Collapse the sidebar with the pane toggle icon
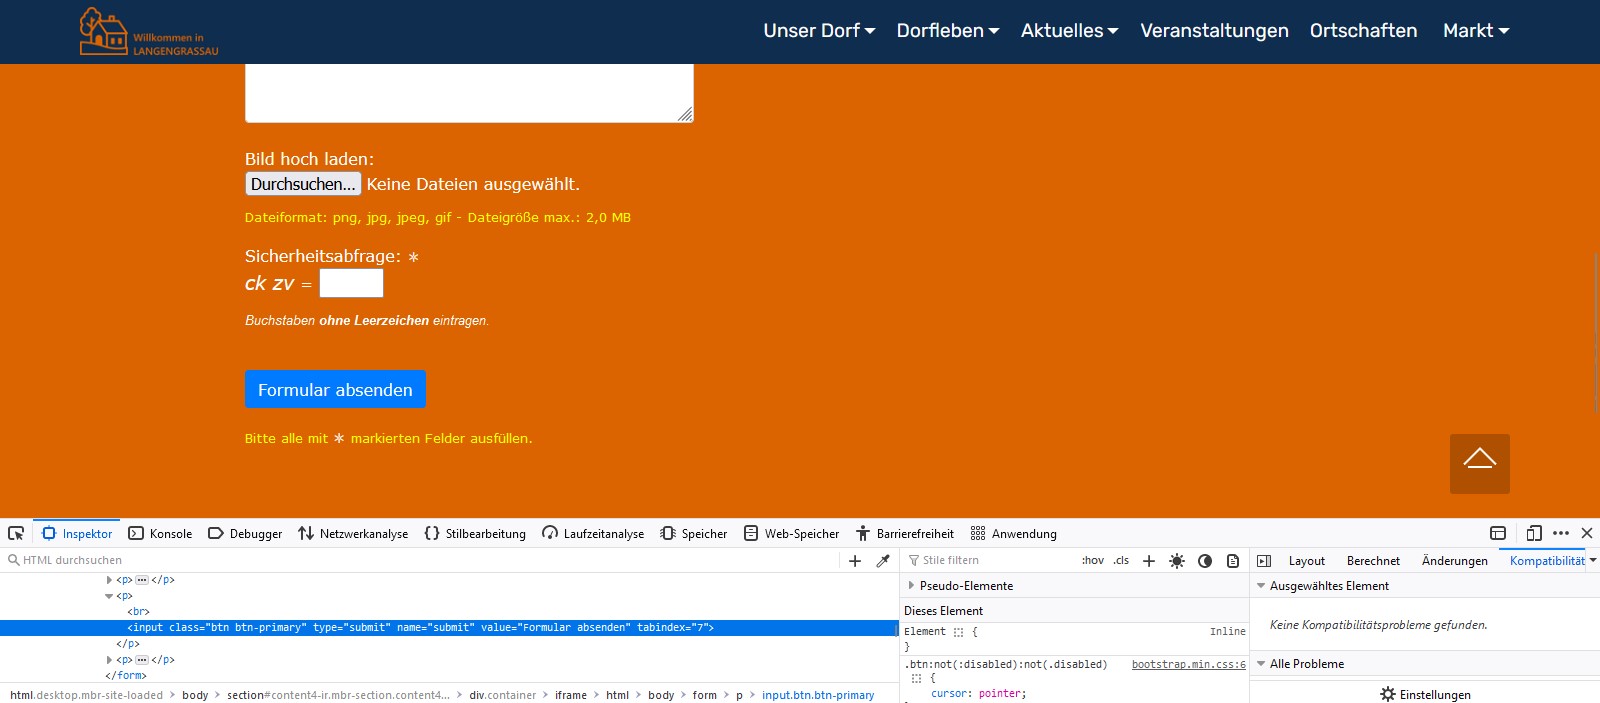 pyautogui.click(x=1264, y=561)
